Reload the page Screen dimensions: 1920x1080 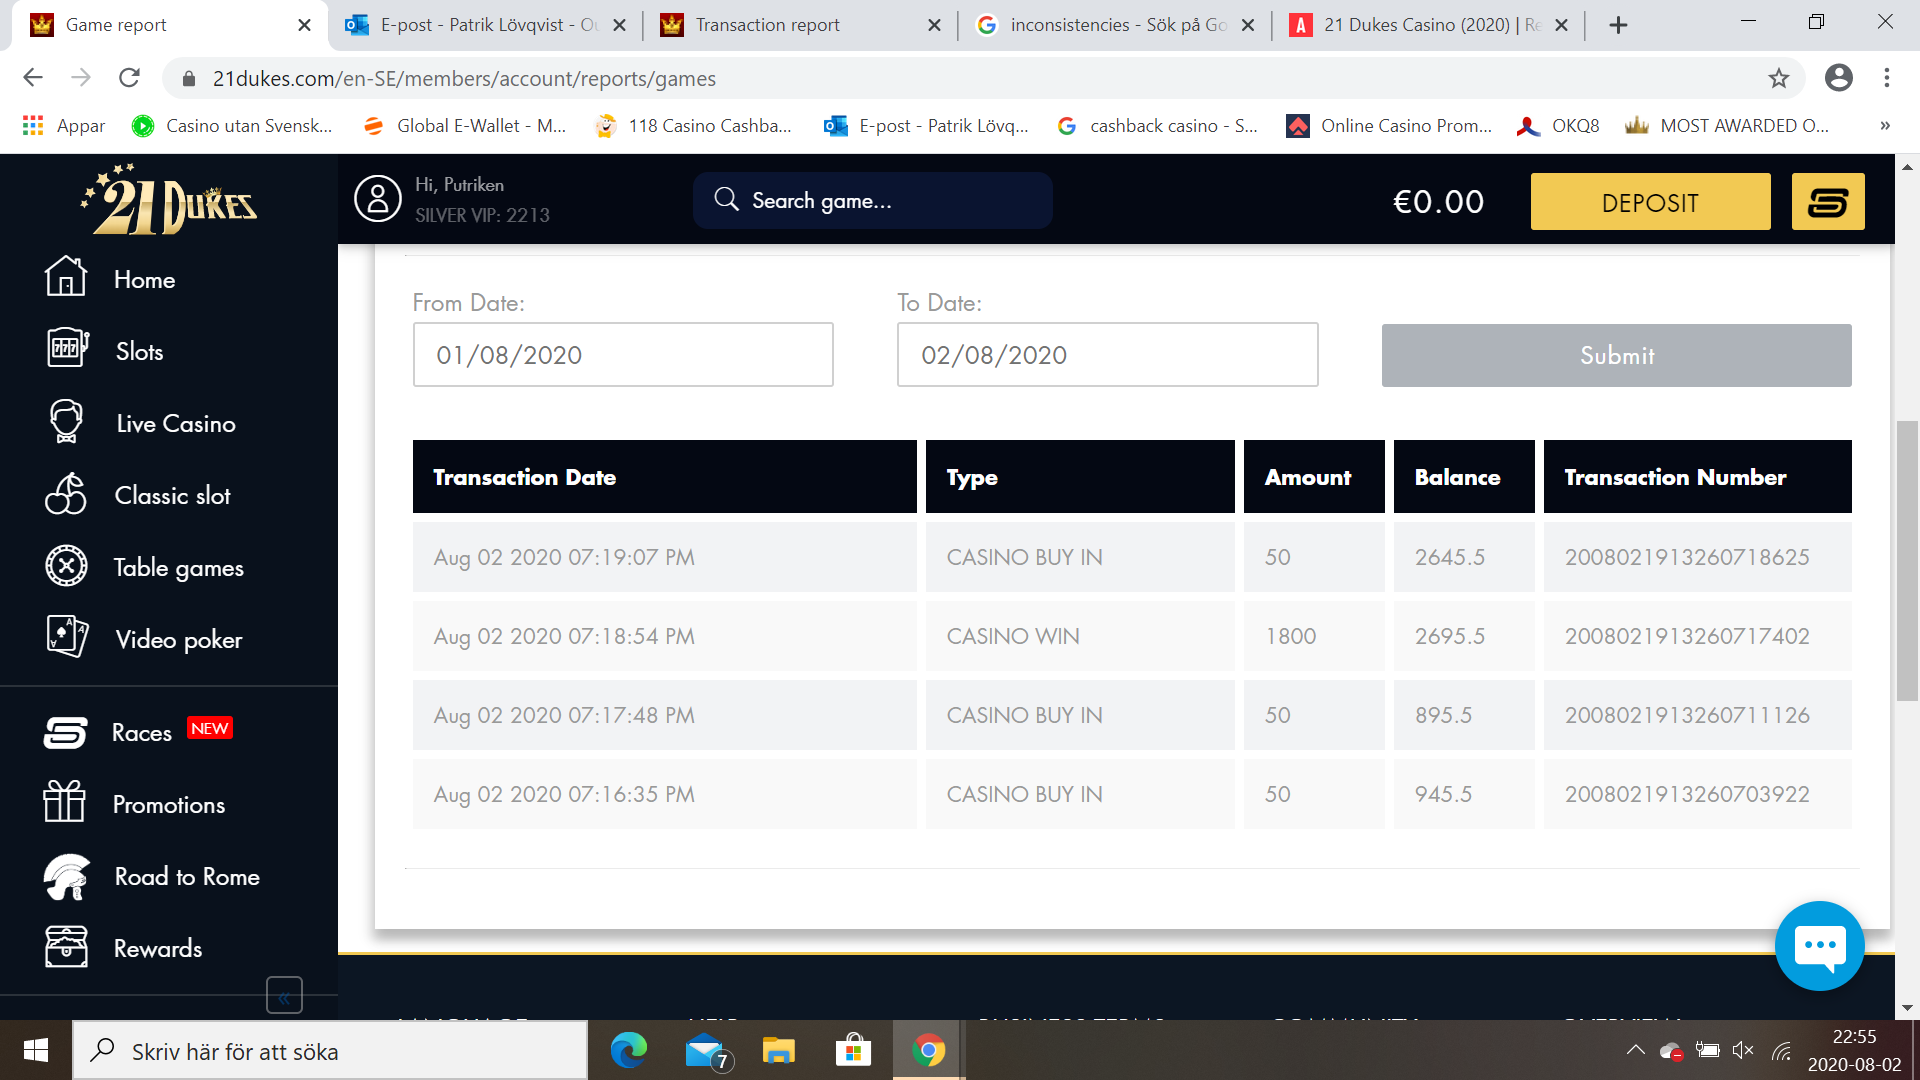[x=129, y=78]
